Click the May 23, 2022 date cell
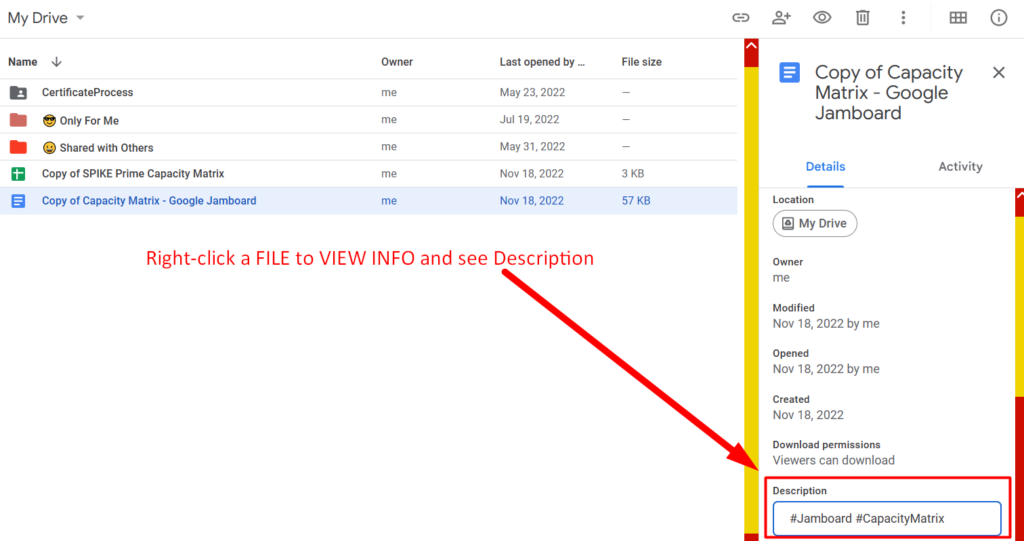Viewport: 1024px width, 541px height. pos(532,93)
